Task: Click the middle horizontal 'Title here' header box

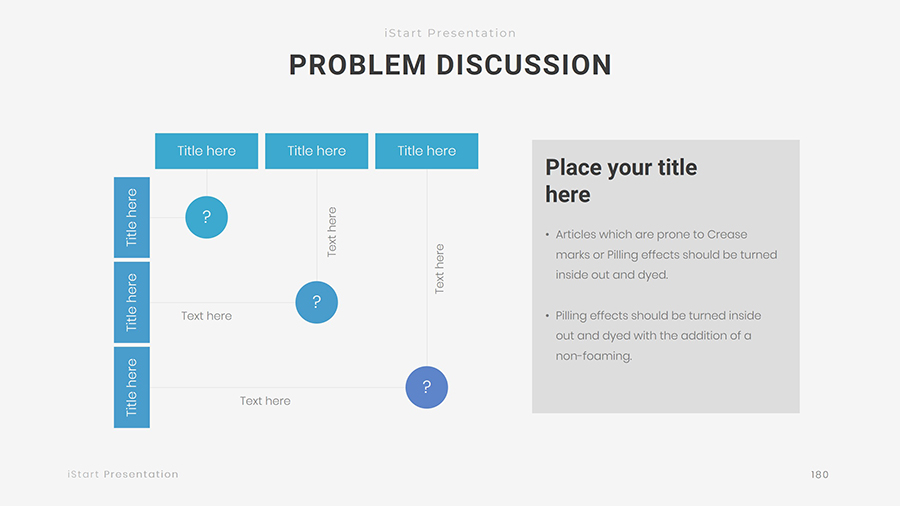Action: (x=316, y=151)
